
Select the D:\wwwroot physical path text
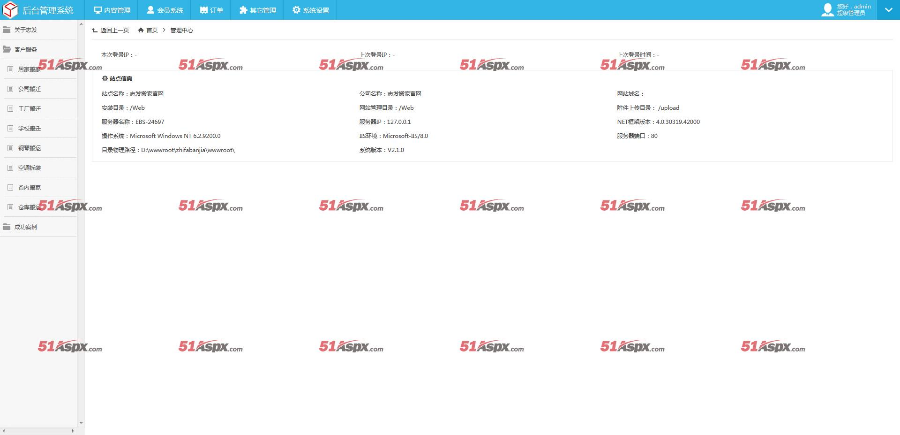(188, 150)
